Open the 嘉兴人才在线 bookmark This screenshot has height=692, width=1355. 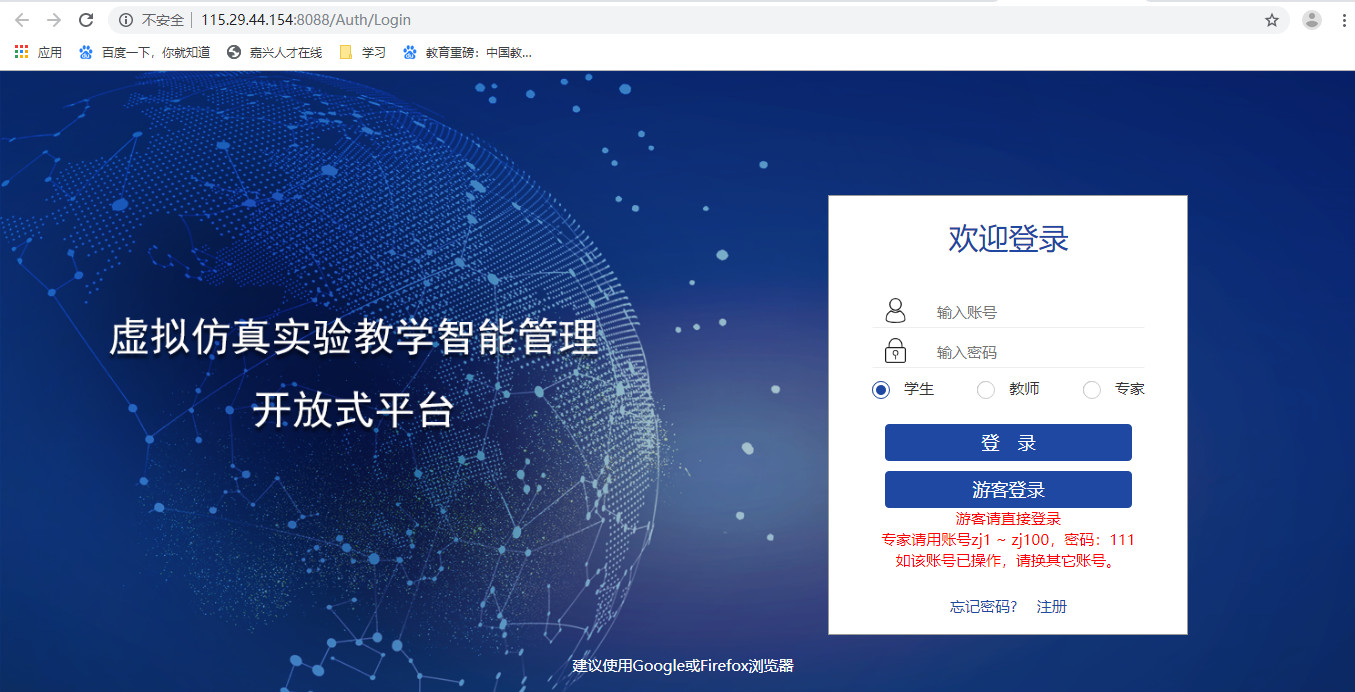click(x=275, y=52)
